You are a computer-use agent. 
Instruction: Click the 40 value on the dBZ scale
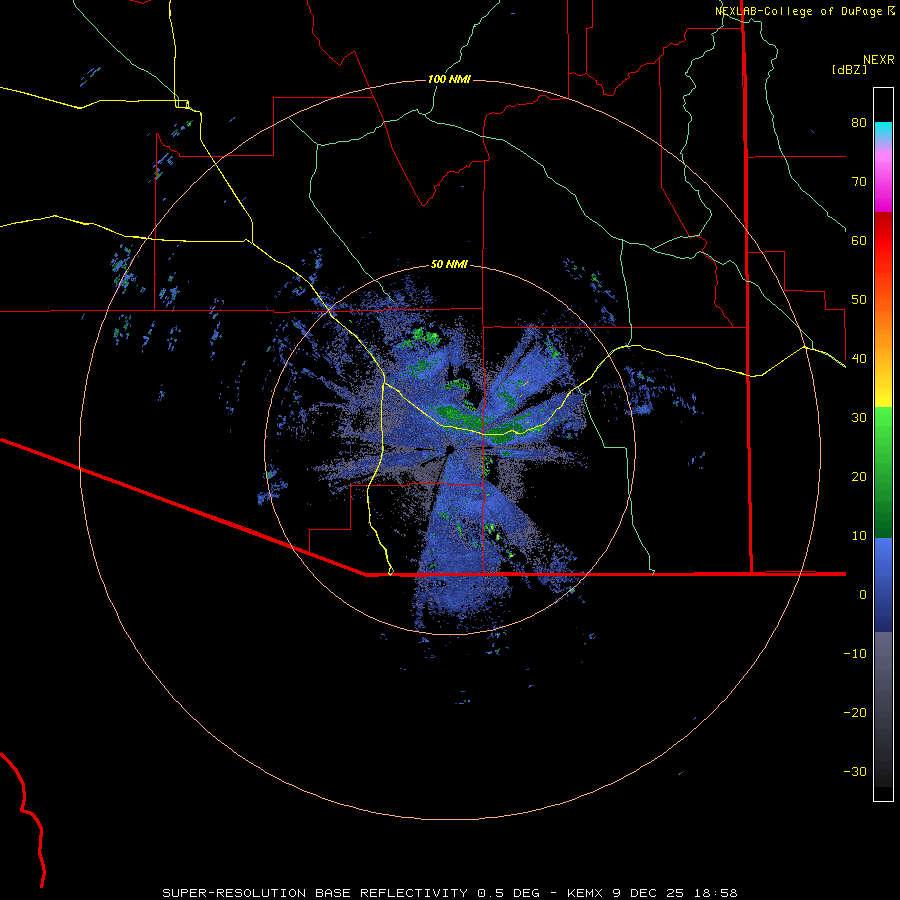pos(859,359)
